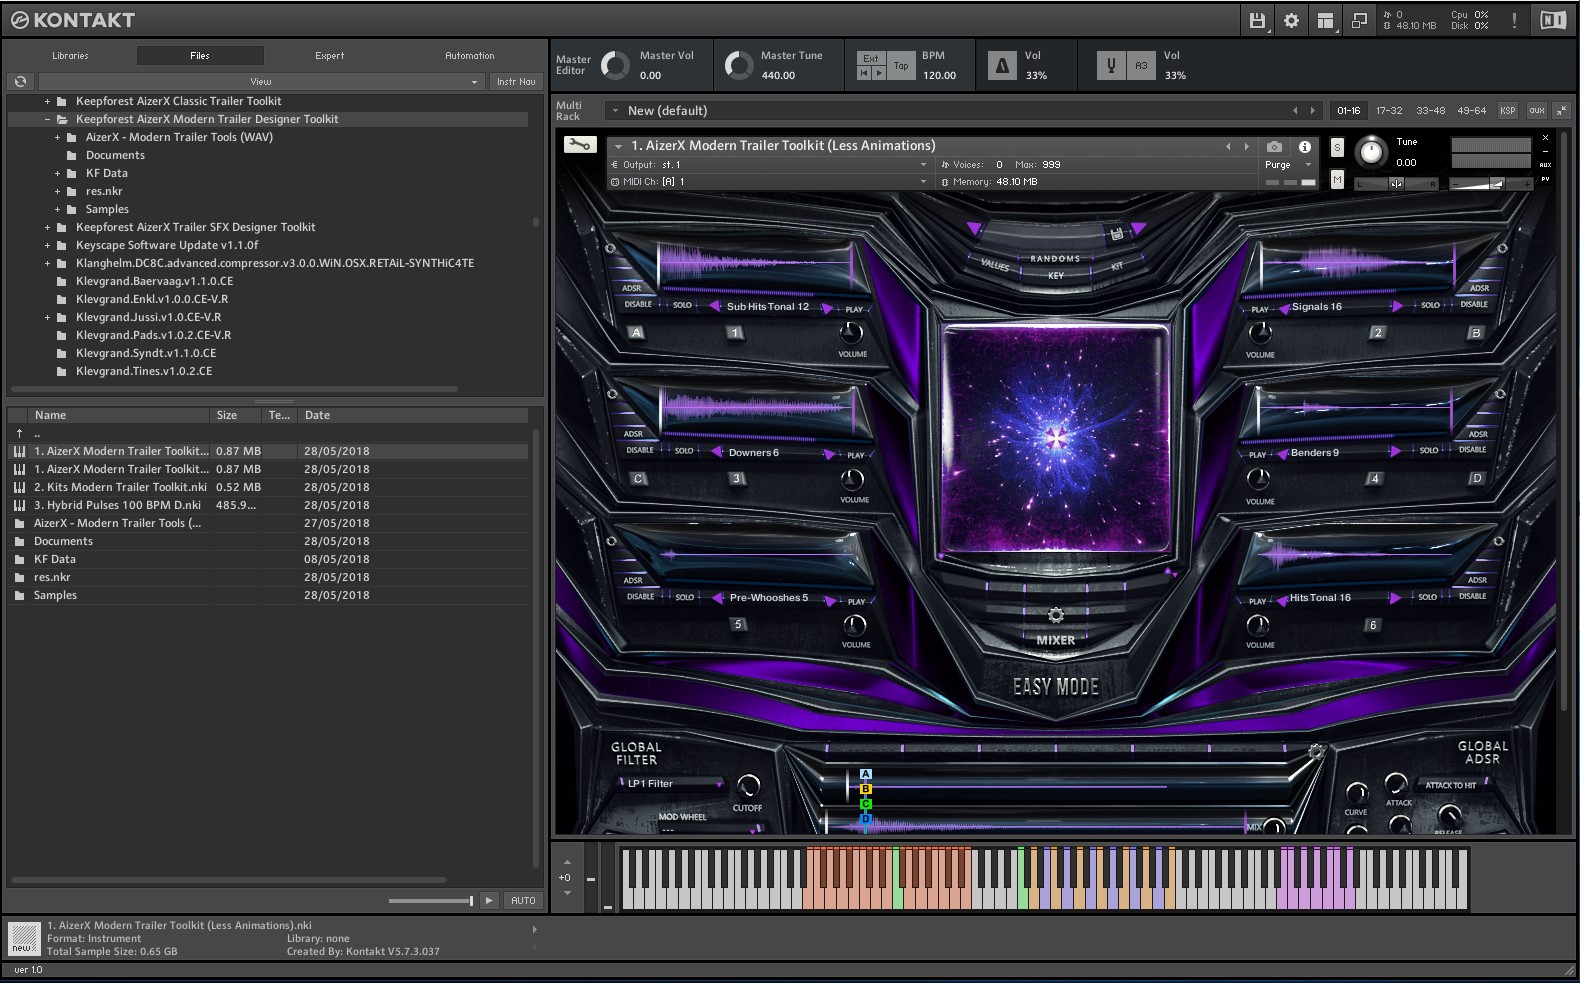Viewport: 1580px width, 983px height.
Task: Select rack page 17-32
Action: (x=1389, y=110)
